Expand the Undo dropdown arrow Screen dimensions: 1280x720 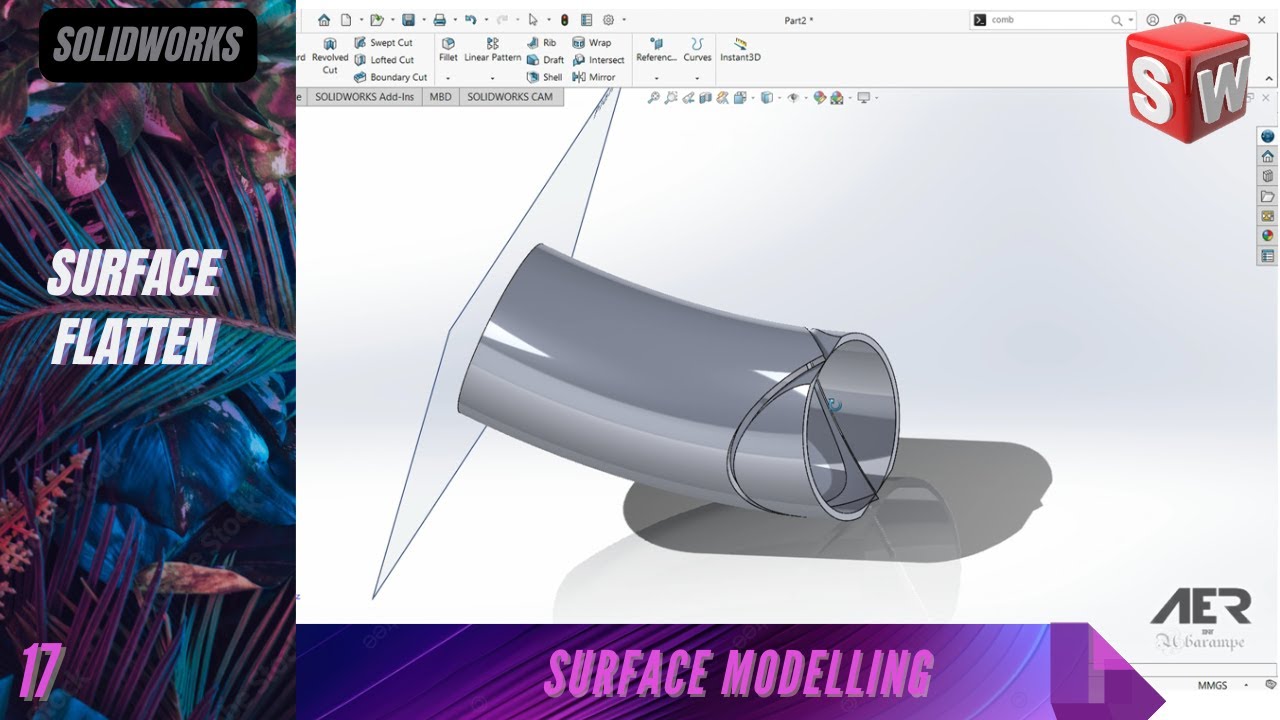point(486,20)
